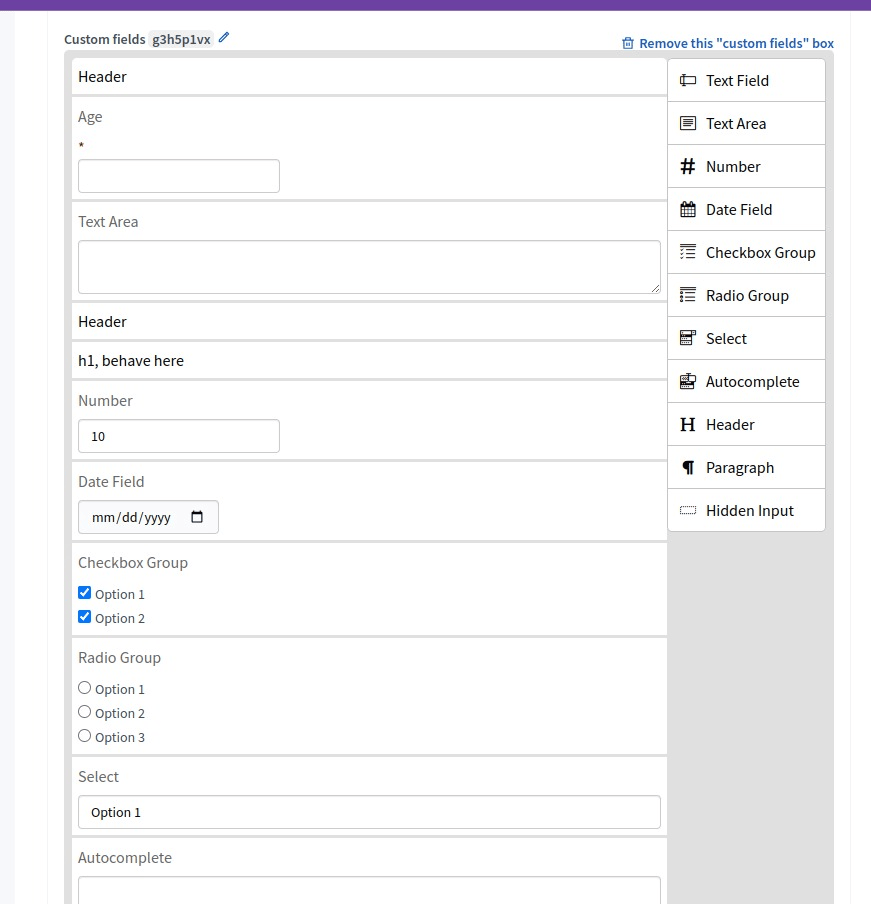Click the resize handle of the Text Area box
This screenshot has height=904, width=871.
click(655, 288)
